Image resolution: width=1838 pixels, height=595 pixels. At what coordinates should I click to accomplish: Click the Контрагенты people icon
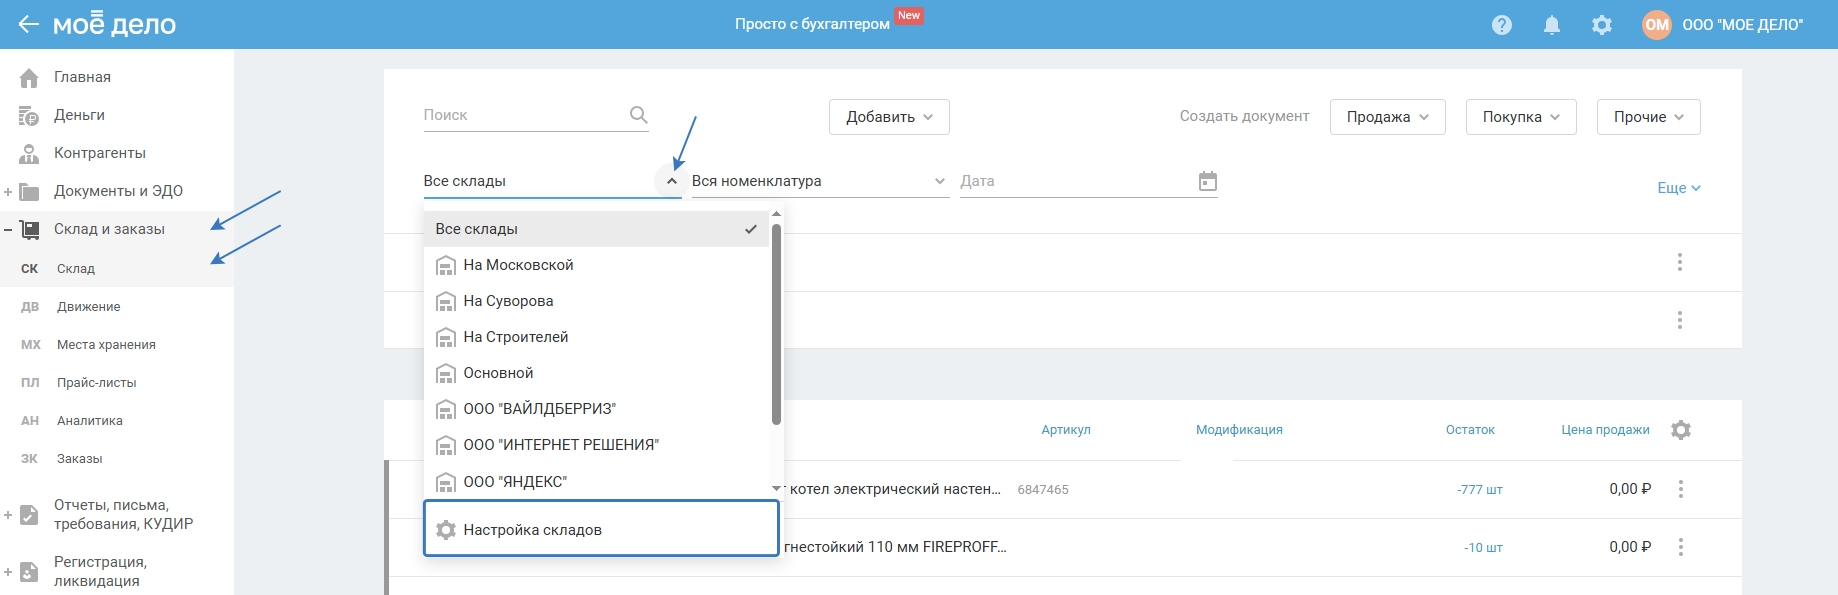coord(29,153)
